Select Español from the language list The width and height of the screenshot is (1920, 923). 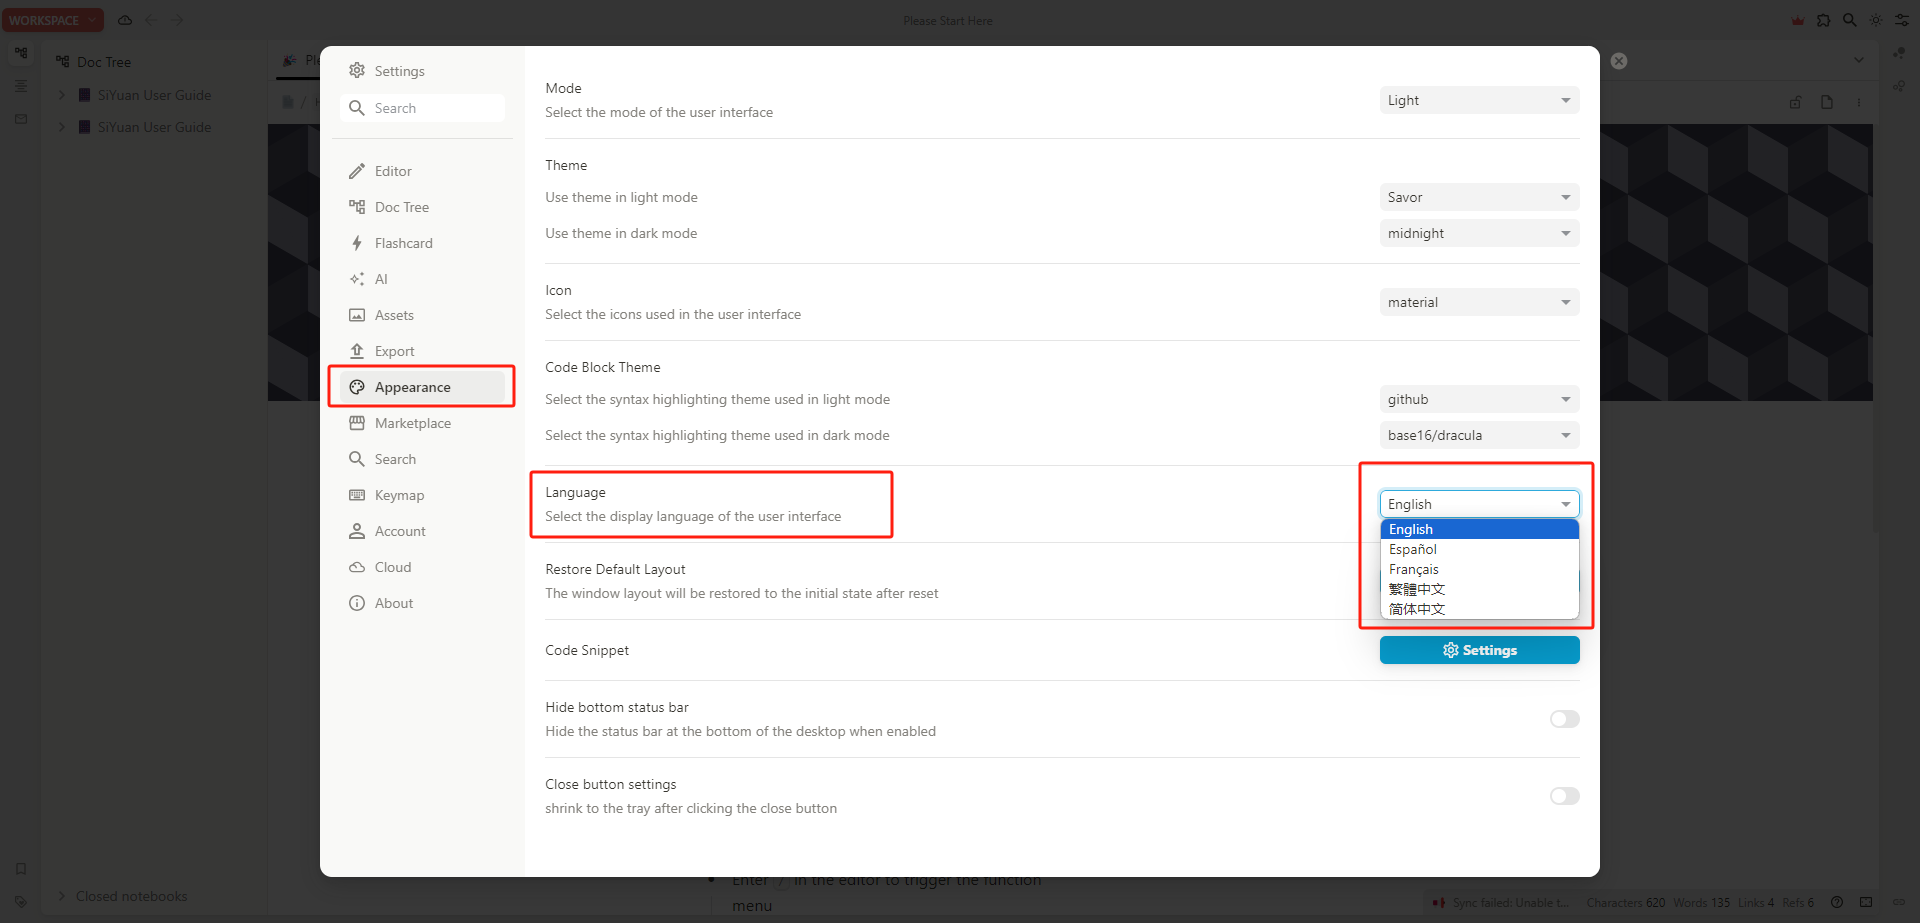pos(1413,549)
